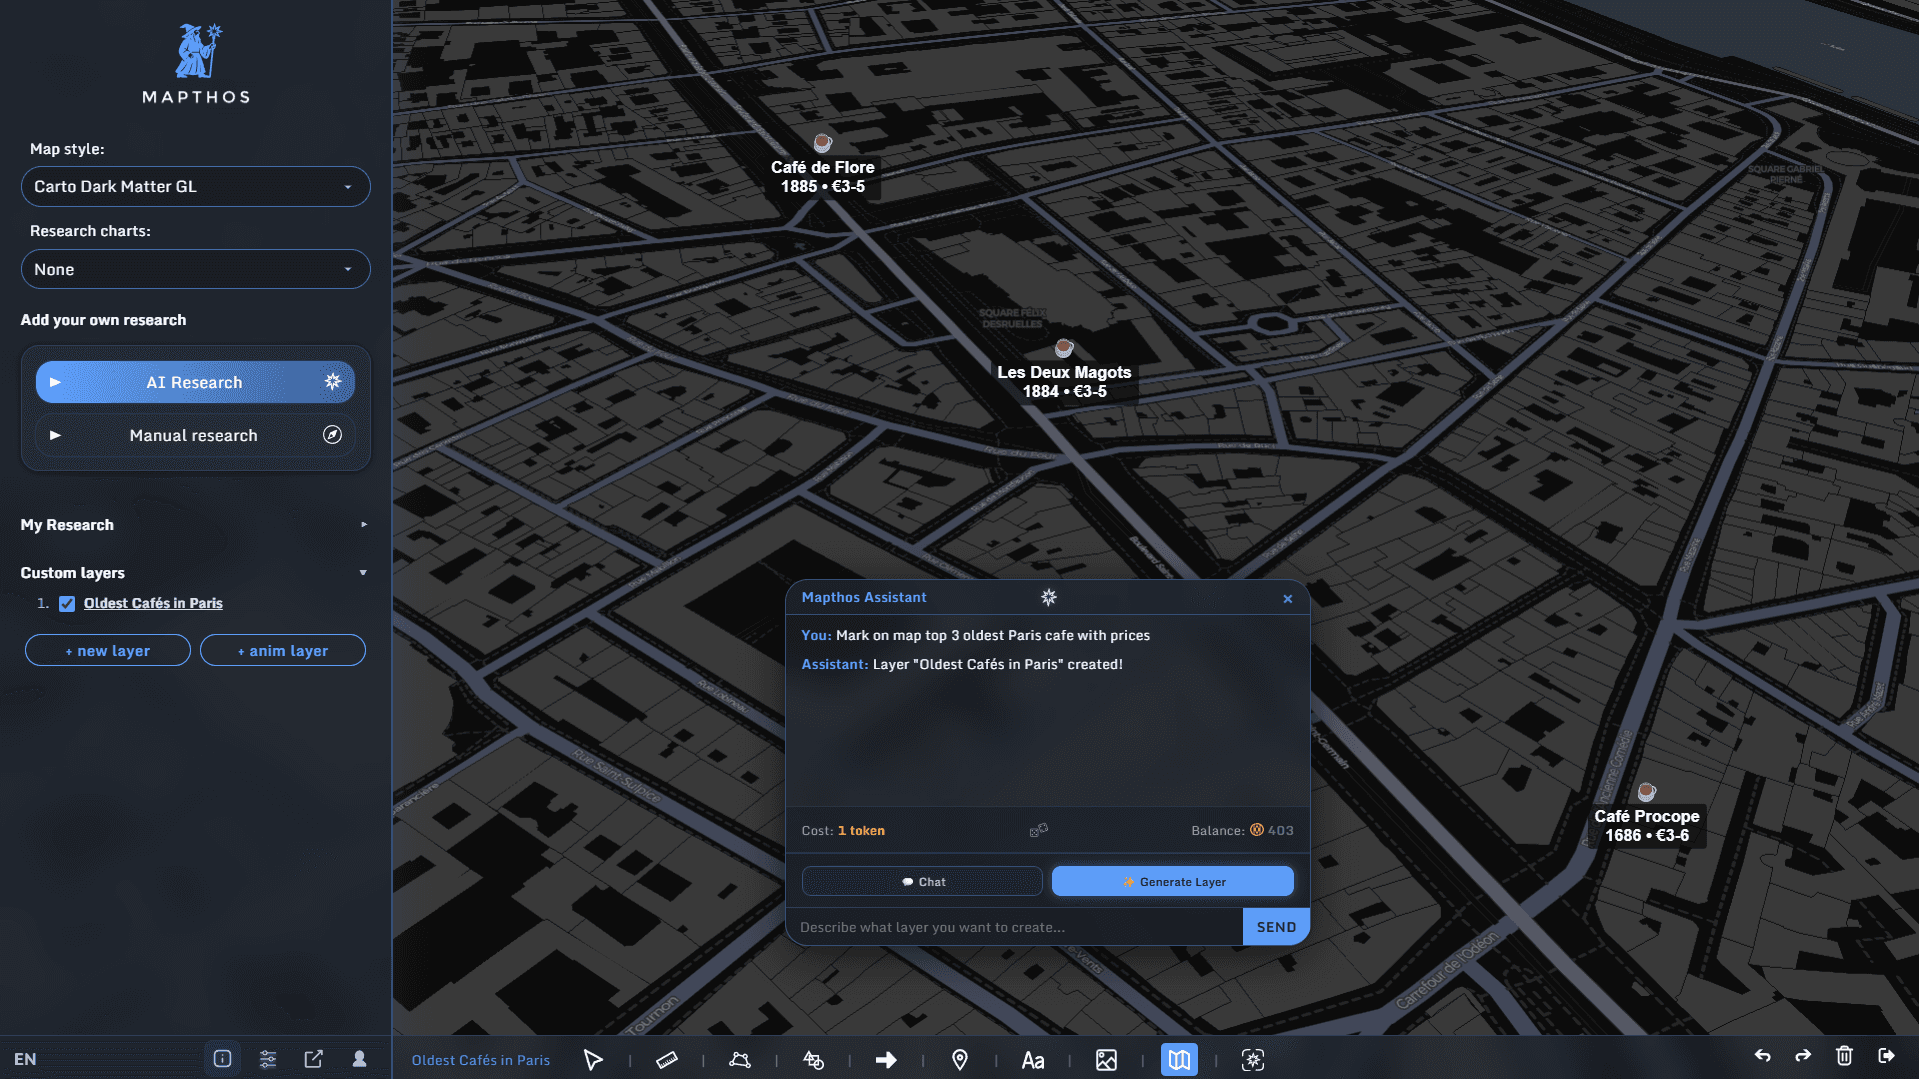
Task: Select the map pin marker tool
Action: click(959, 1060)
